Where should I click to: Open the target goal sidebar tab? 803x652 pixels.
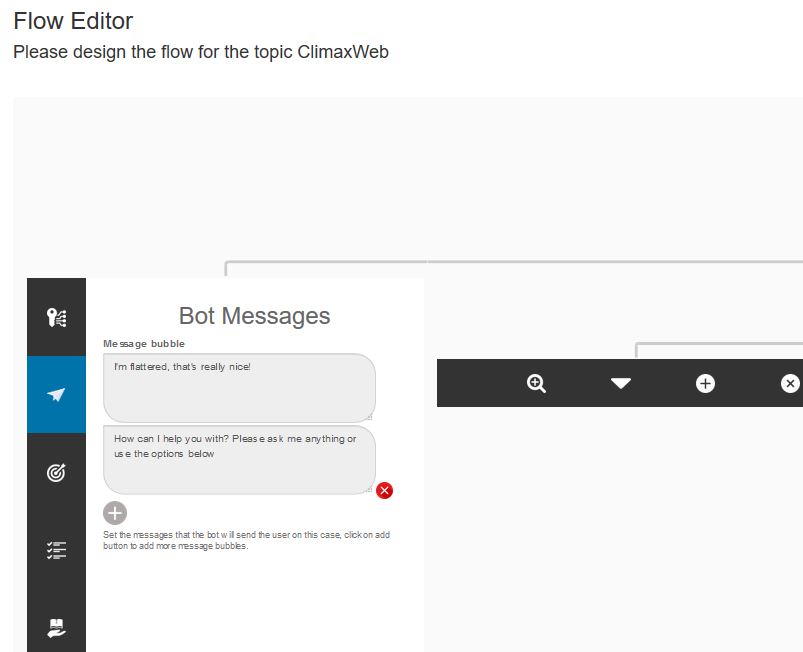click(56, 472)
